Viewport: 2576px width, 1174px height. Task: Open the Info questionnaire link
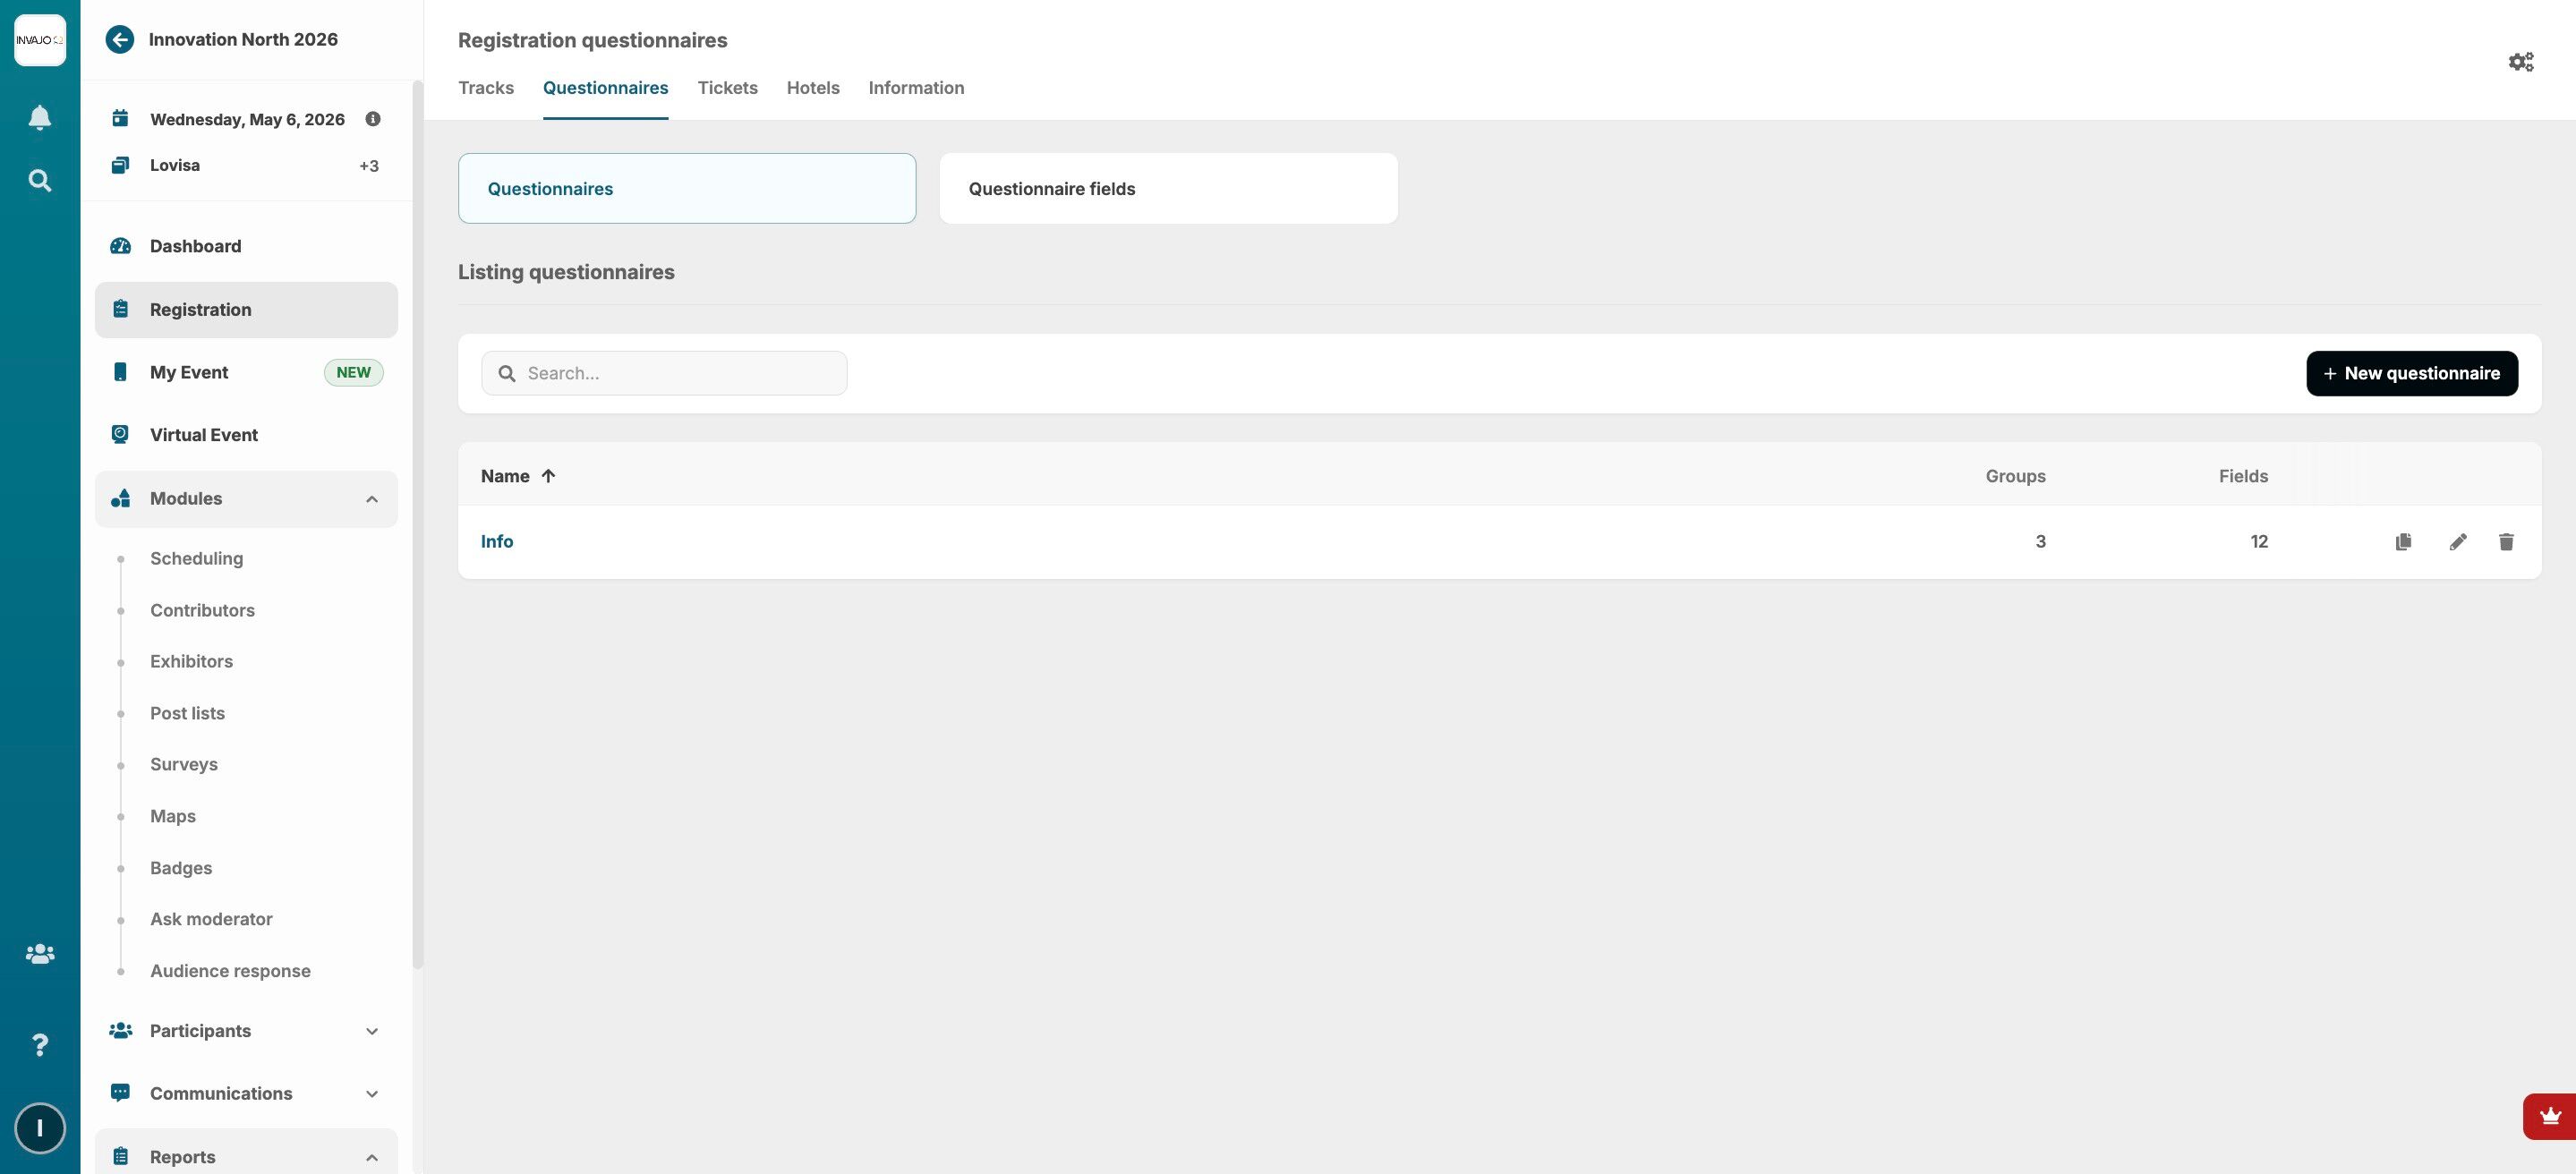[497, 541]
